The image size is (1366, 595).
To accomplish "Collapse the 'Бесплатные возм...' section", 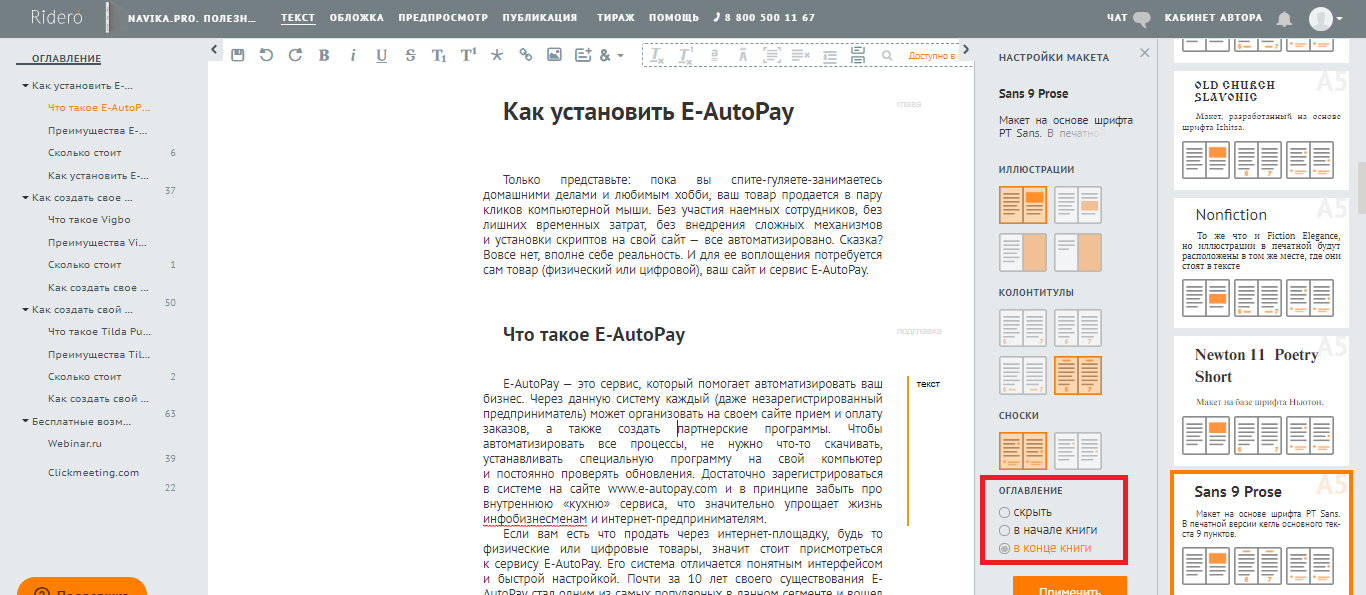I will [25, 421].
